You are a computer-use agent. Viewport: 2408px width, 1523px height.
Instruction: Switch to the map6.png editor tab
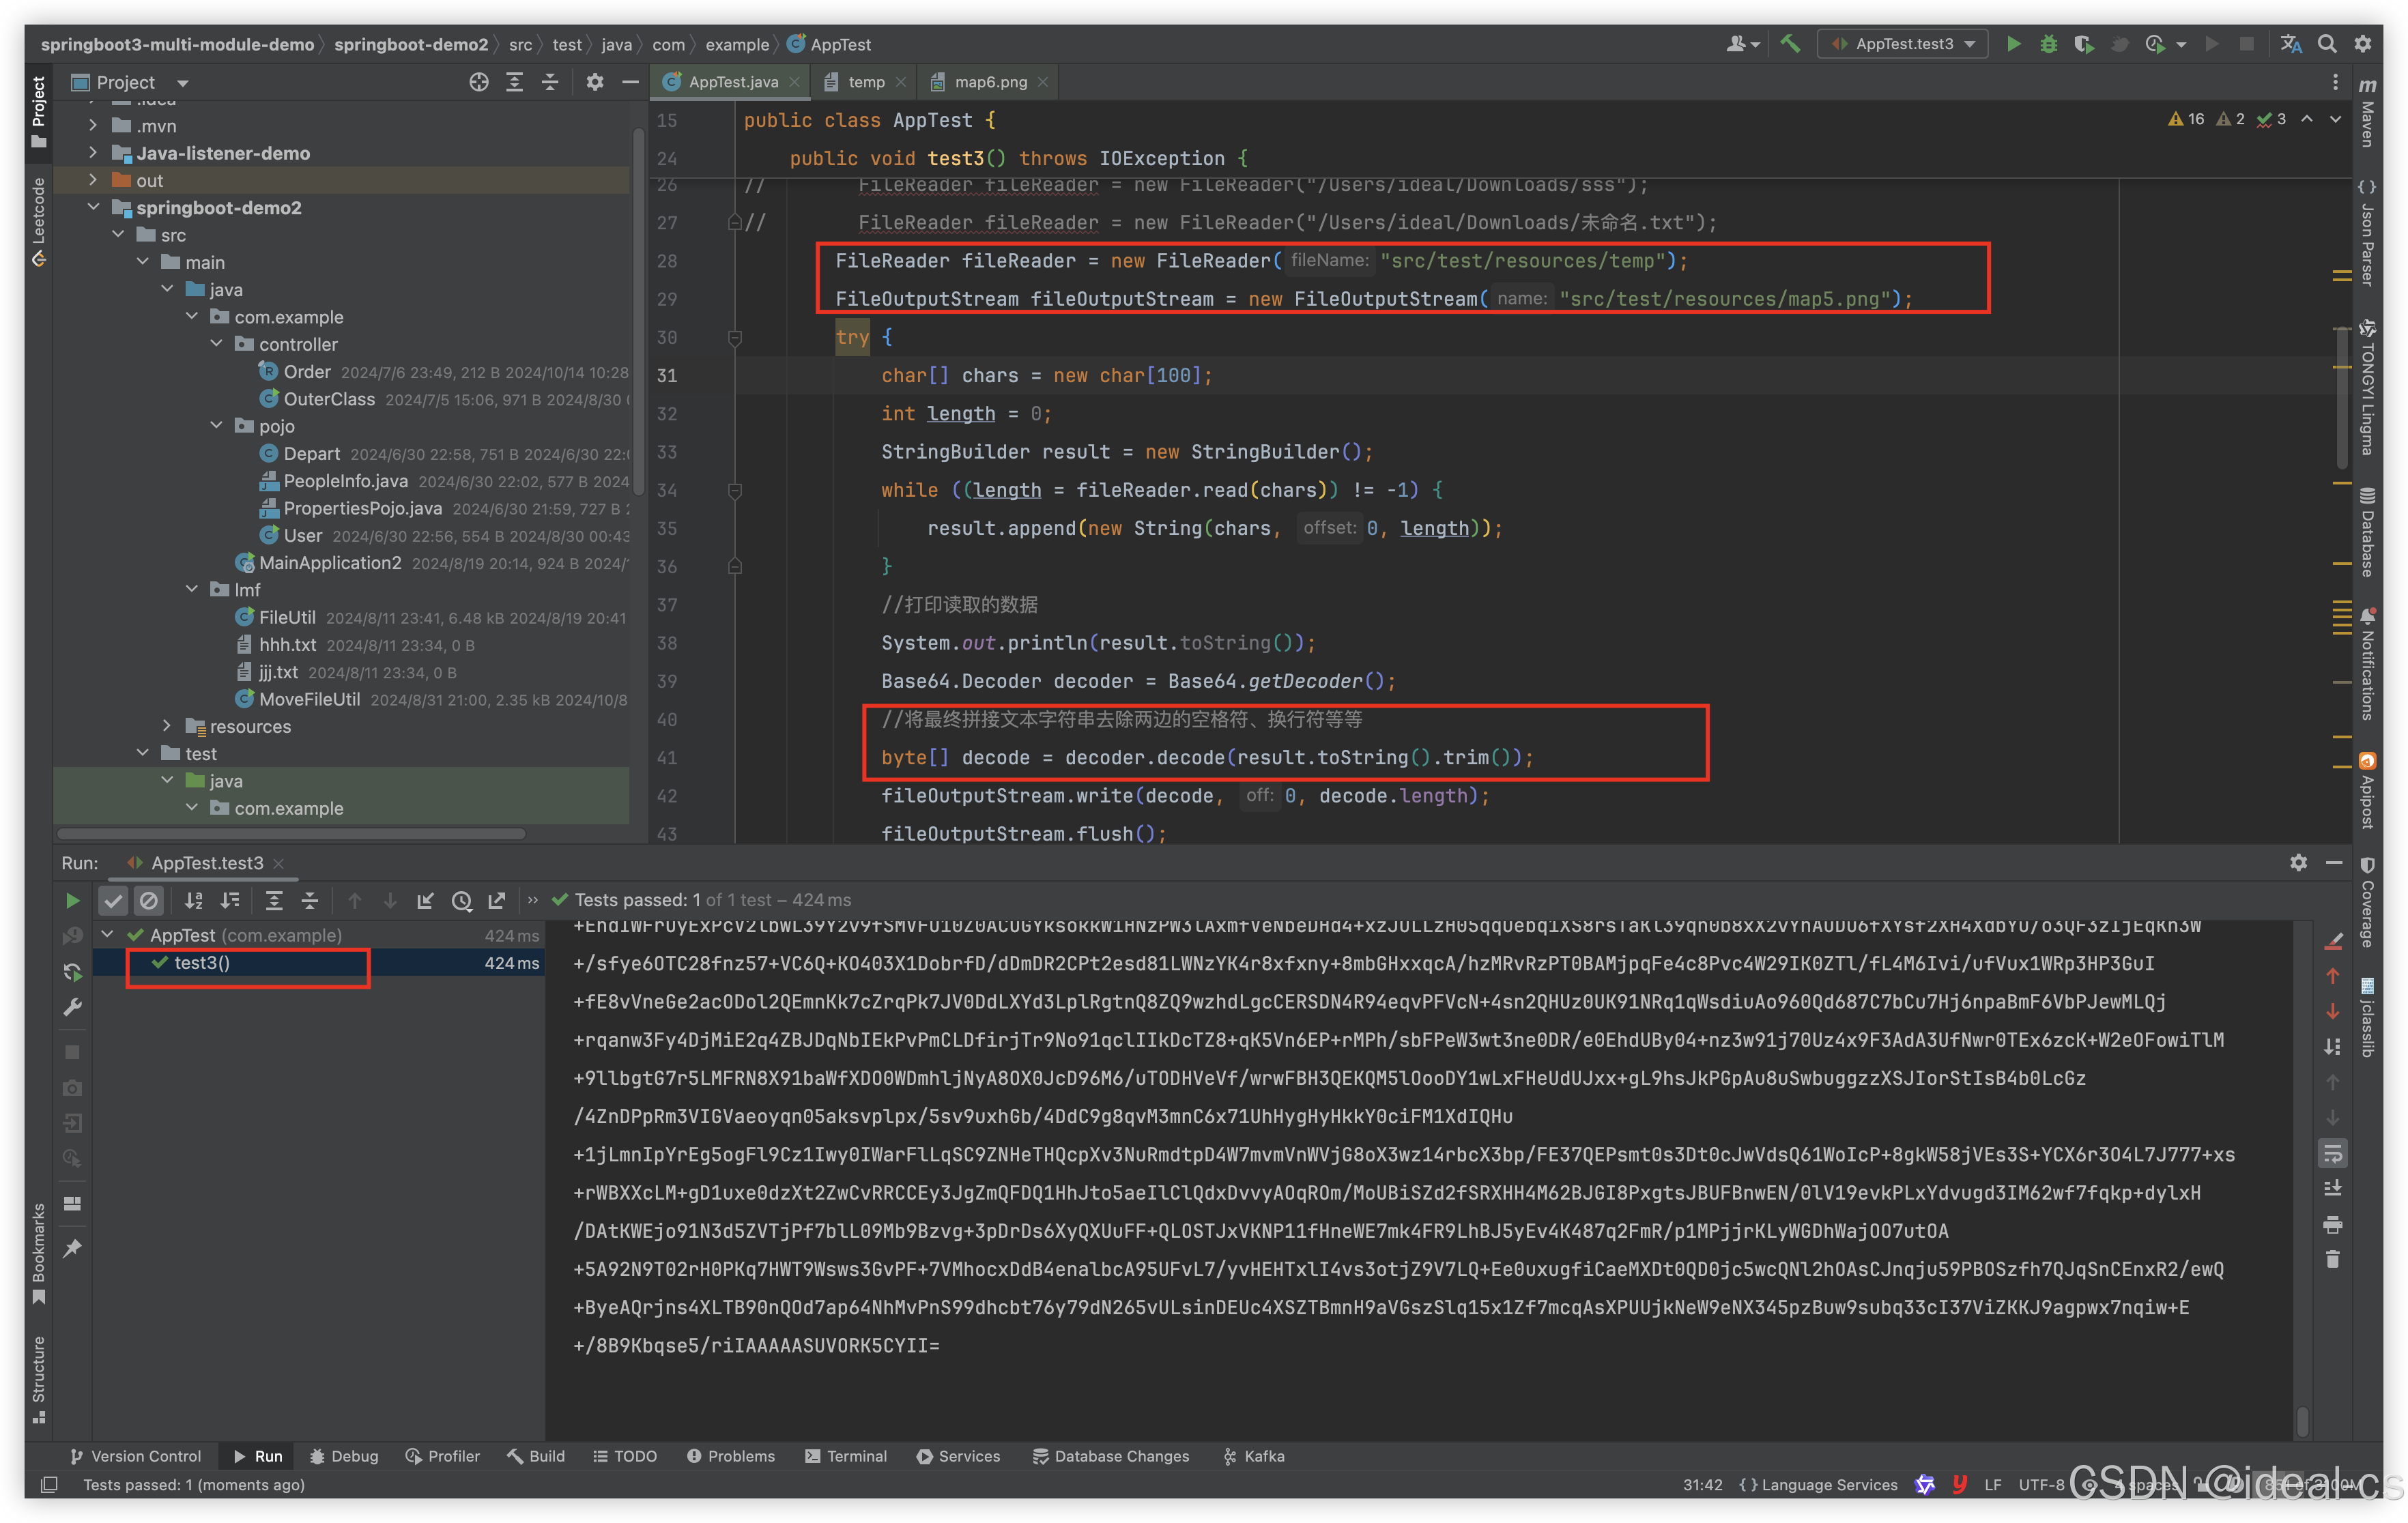coord(989,82)
